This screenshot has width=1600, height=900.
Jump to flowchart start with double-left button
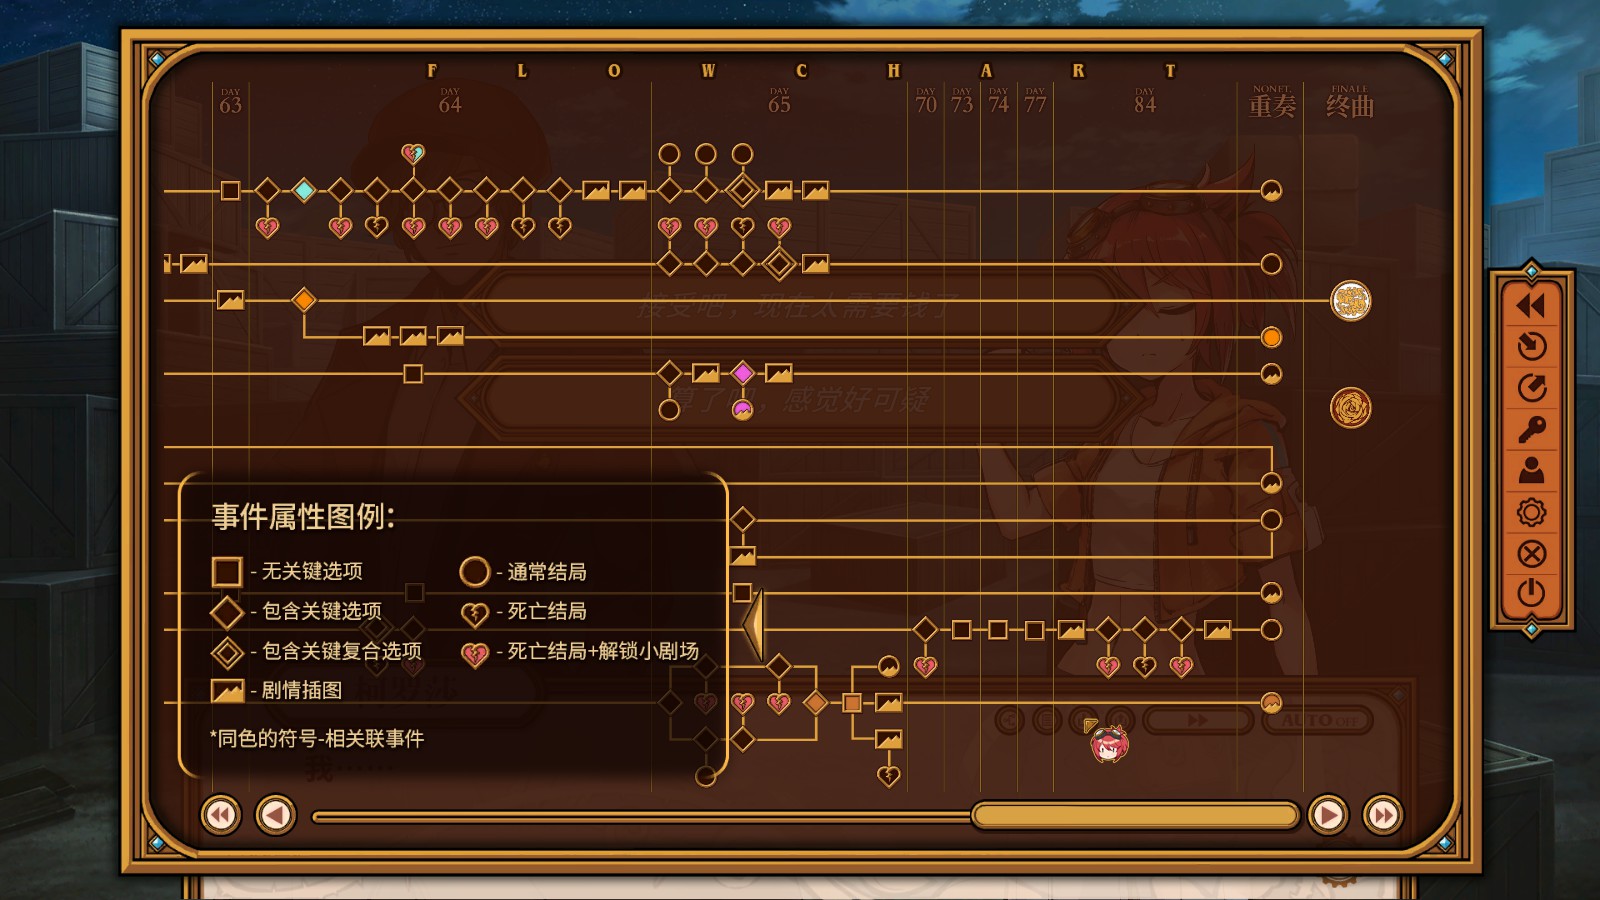coord(221,815)
